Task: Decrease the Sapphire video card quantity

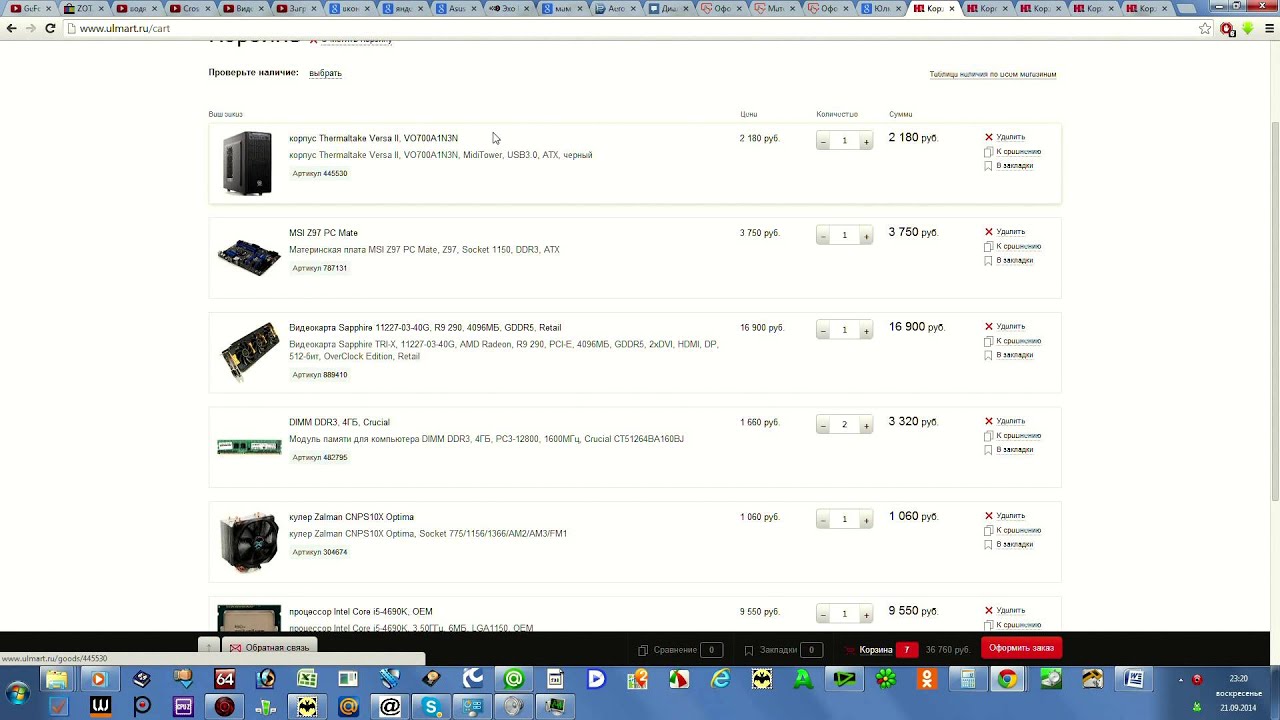Action: click(823, 330)
